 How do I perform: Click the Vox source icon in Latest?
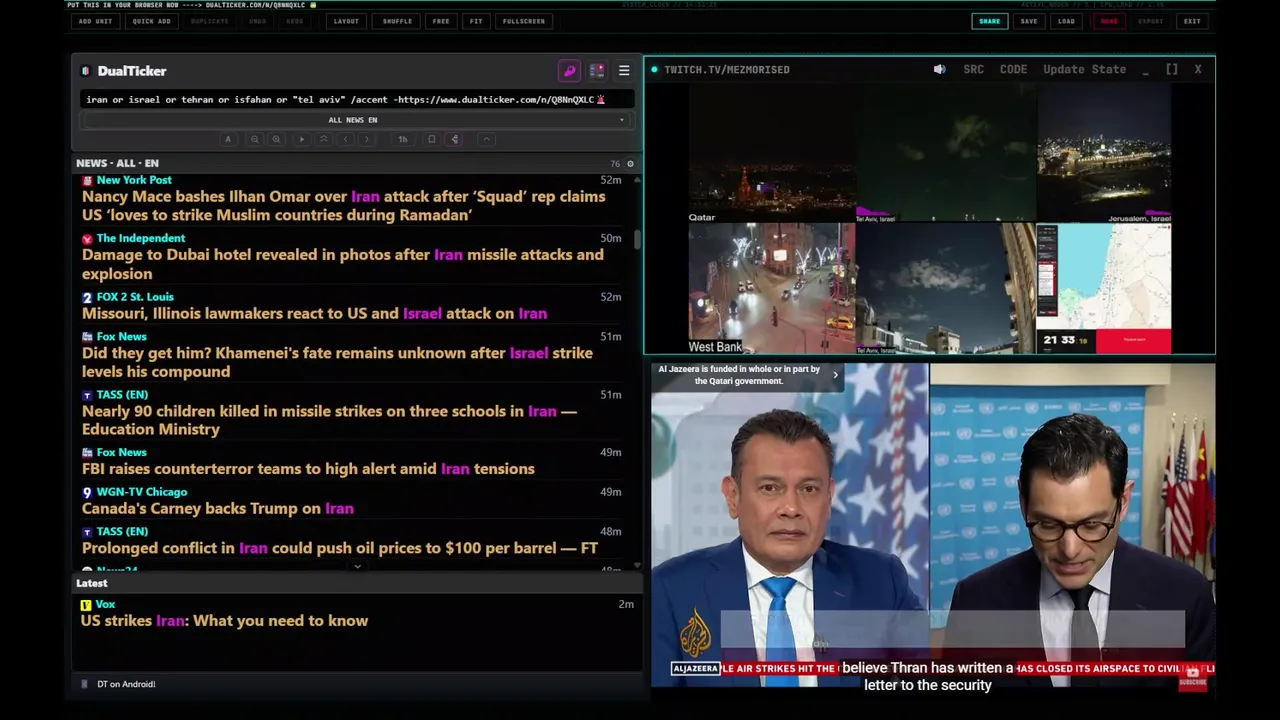coord(86,605)
